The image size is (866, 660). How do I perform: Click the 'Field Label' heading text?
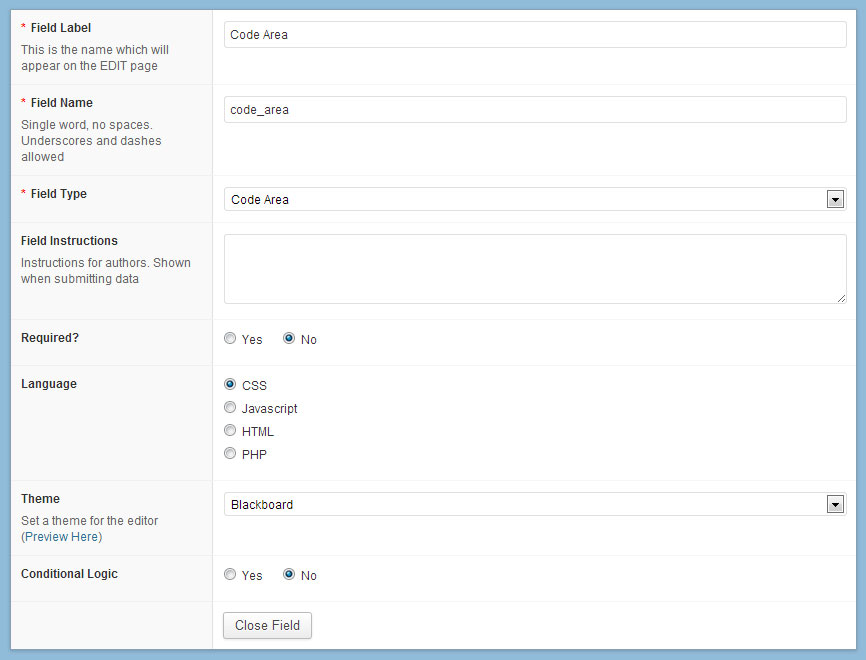[61, 28]
